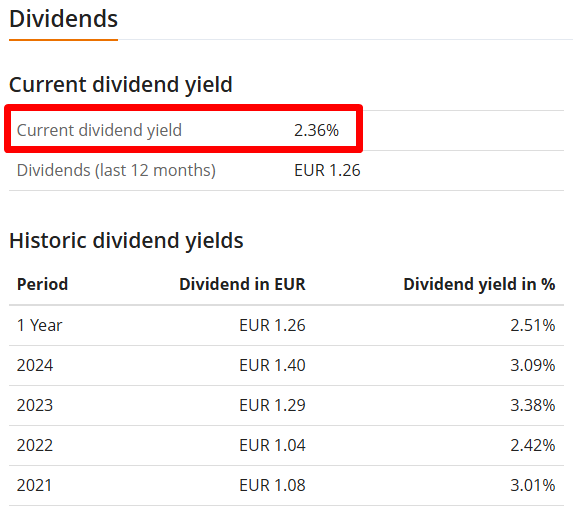Select the 1 Year period row

click(x=286, y=325)
